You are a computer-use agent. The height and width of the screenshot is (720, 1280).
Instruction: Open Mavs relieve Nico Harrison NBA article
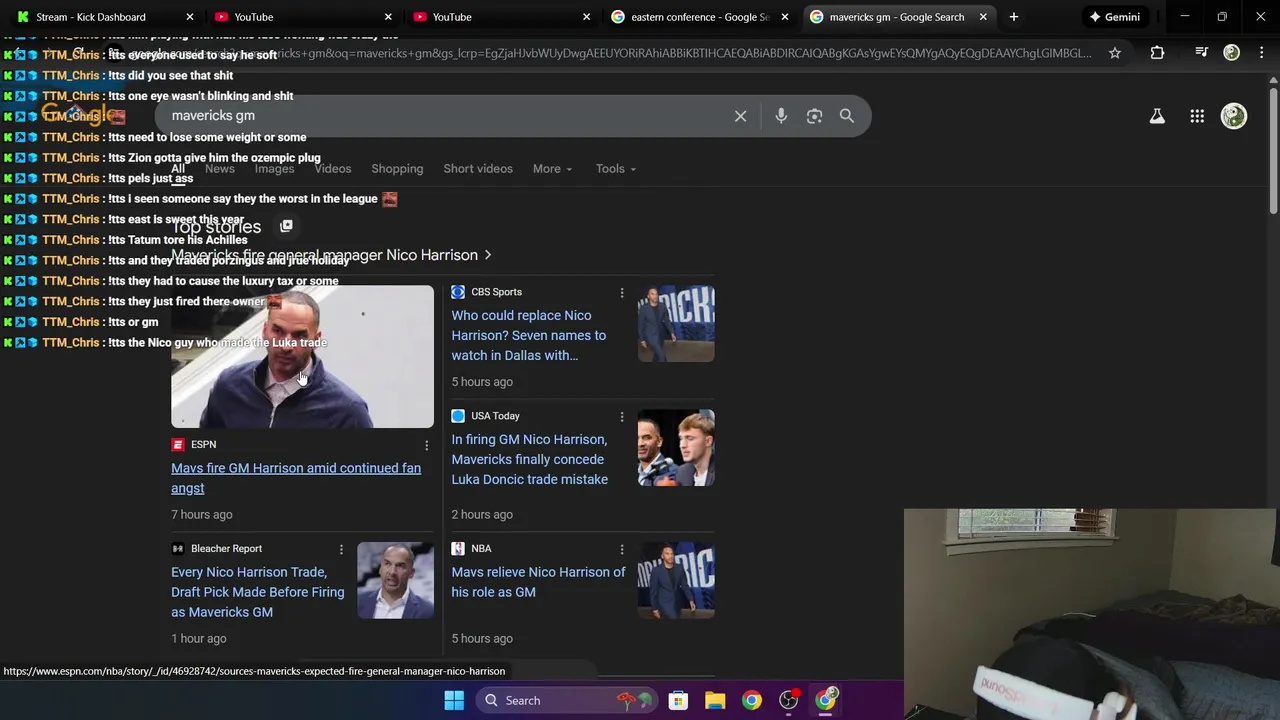tap(538, 582)
